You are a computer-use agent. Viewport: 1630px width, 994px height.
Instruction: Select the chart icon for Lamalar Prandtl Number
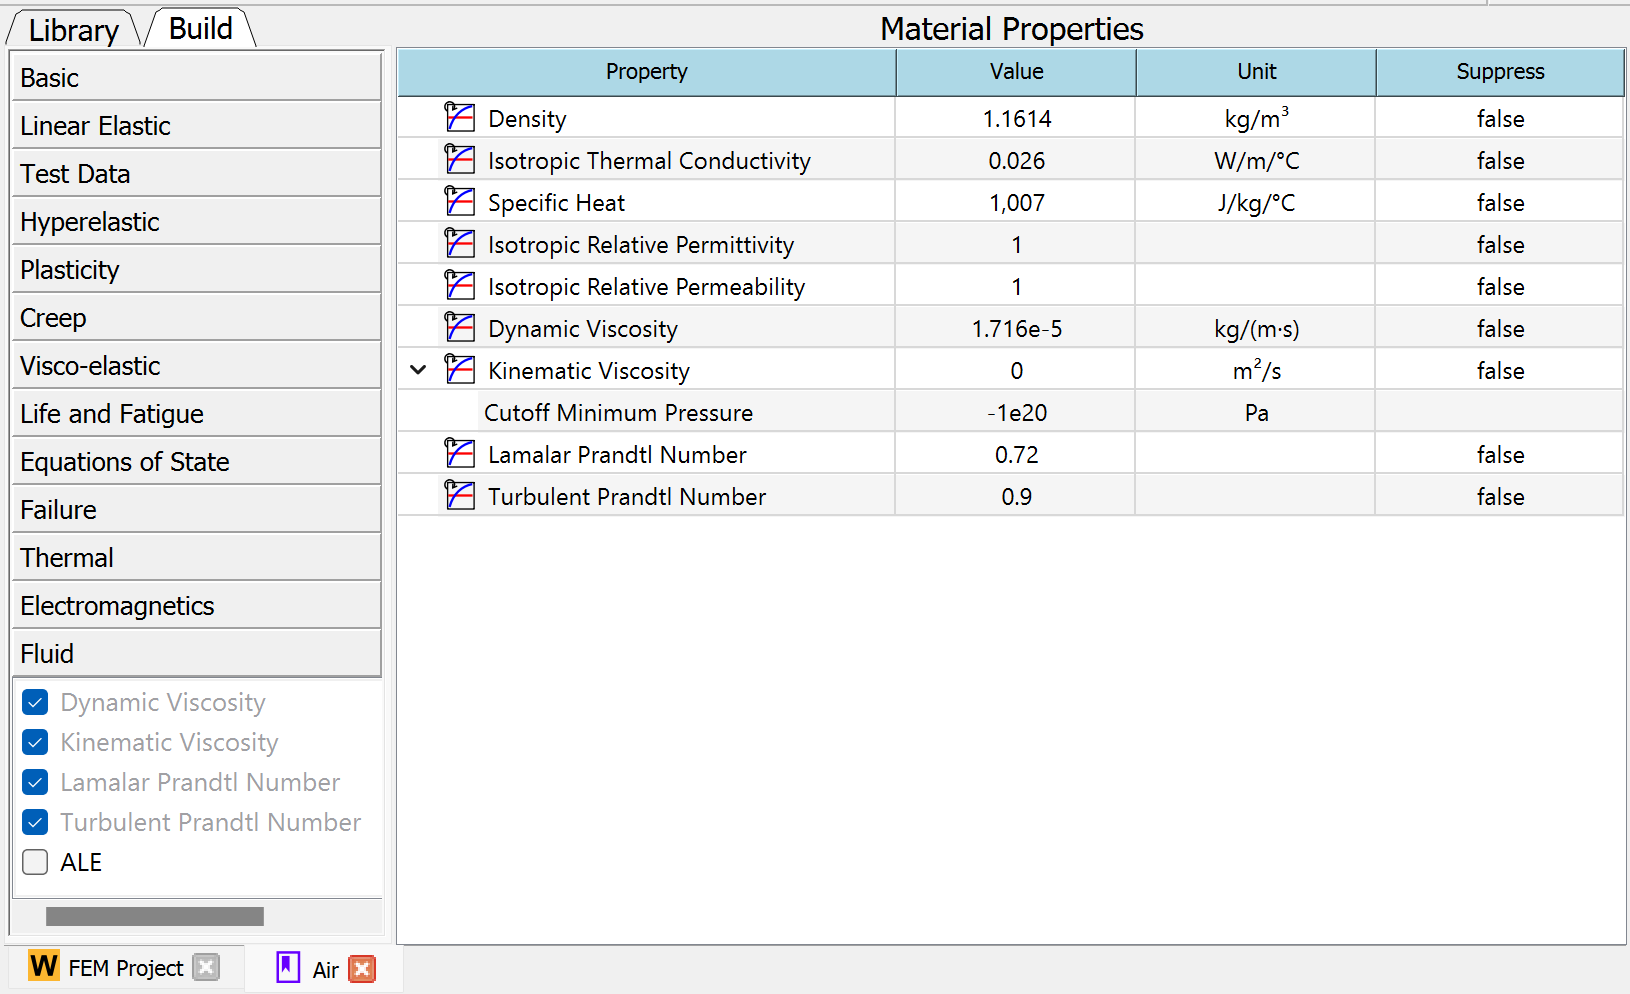(461, 453)
